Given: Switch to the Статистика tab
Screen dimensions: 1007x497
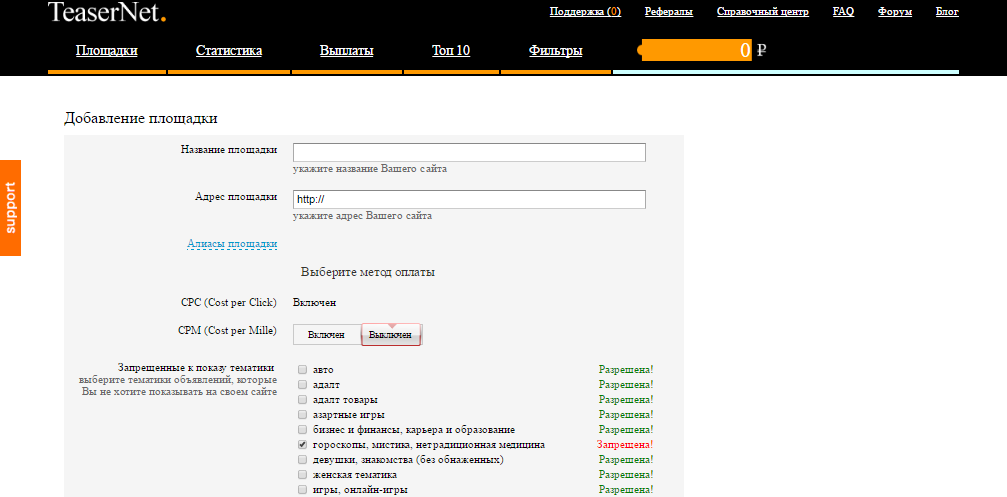Looking at the screenshot, I should click(229, 50).
